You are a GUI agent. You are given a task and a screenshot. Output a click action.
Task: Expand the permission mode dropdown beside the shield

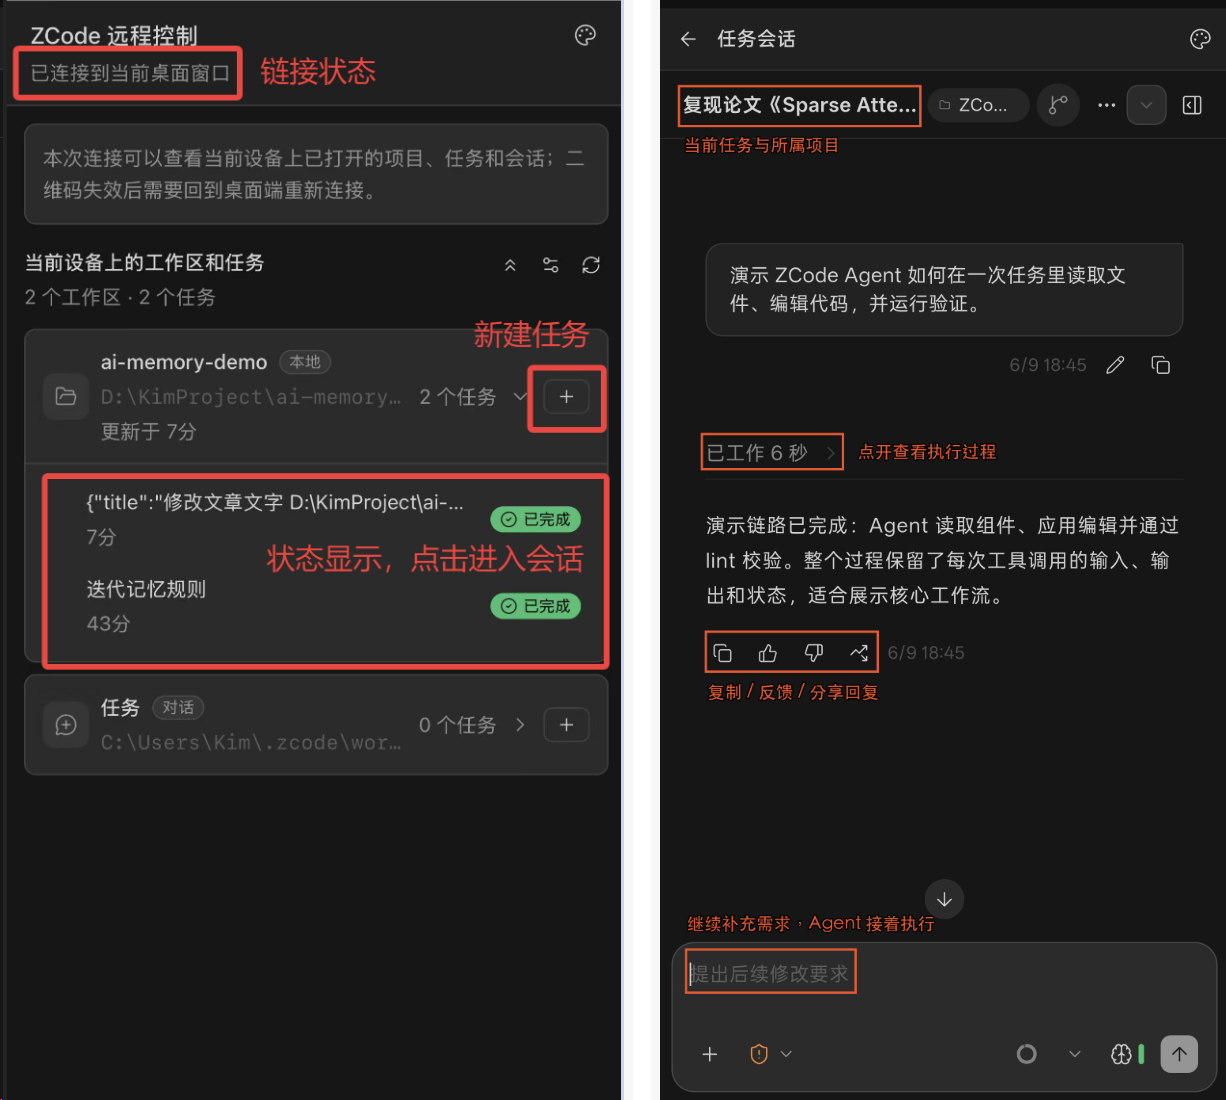tap(786, 1054)
